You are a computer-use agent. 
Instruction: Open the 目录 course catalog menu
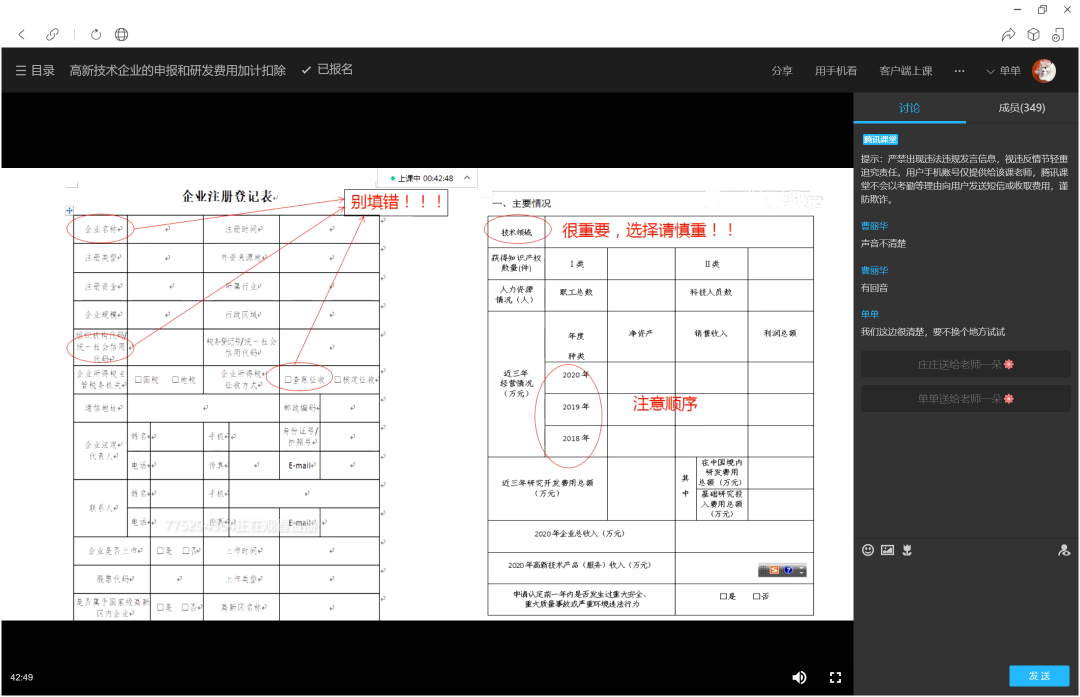pos(35,70)
